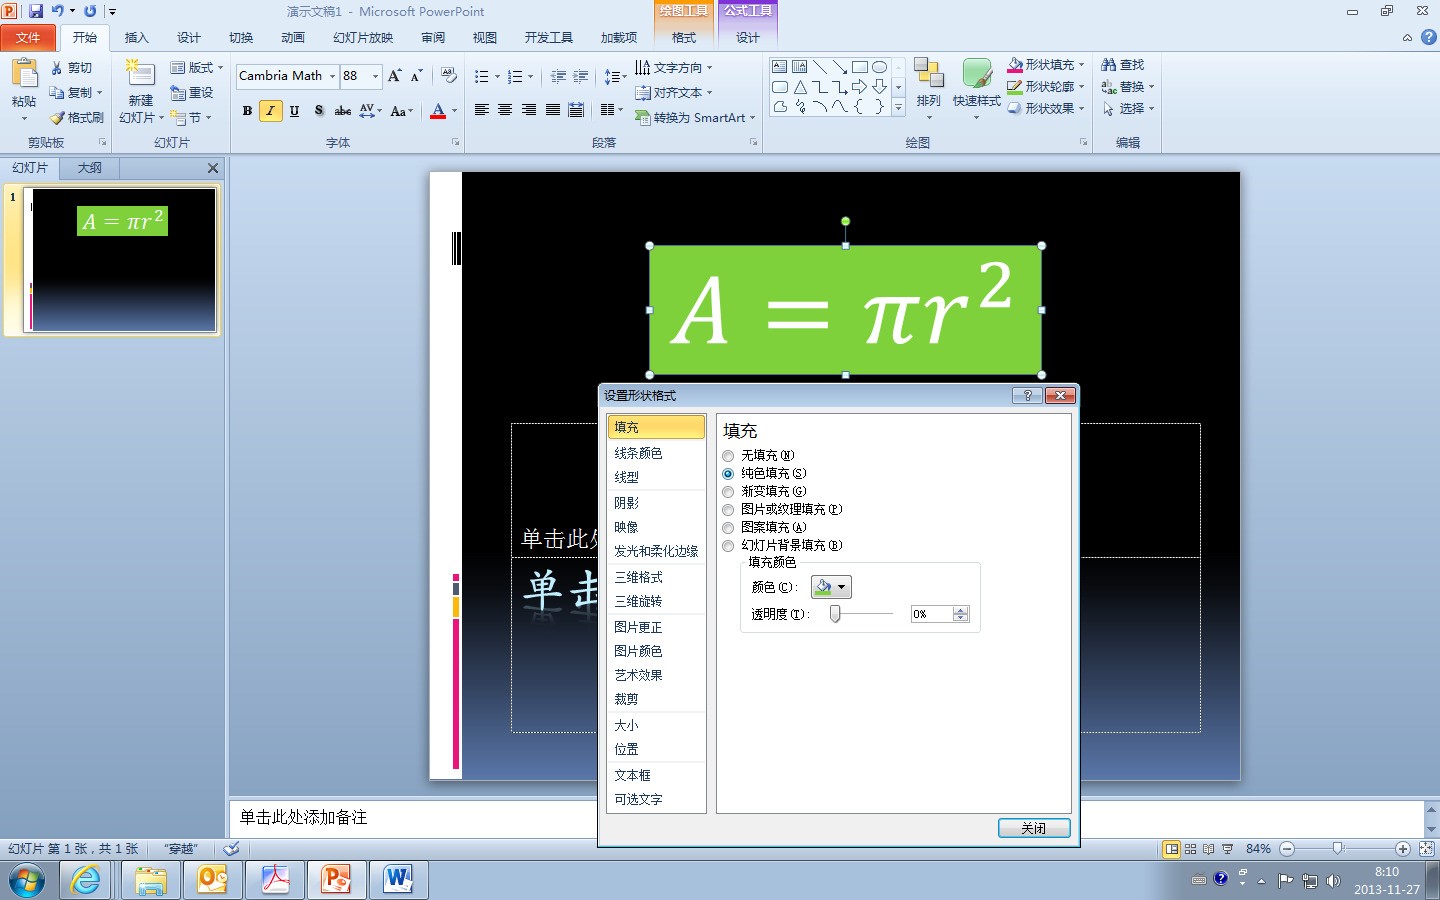Toggle Bold formatting in the ribbon

[247, 111]
